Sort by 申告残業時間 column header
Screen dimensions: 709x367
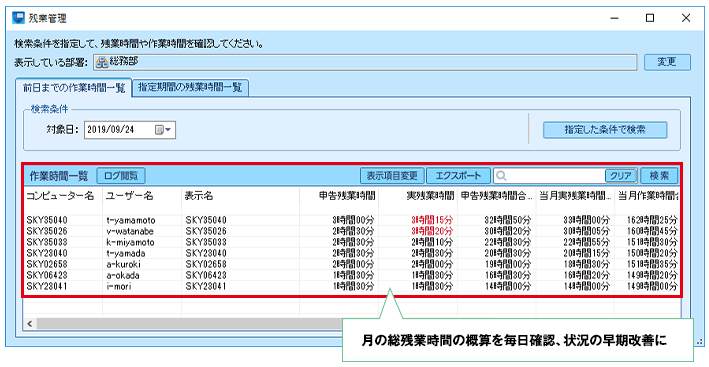(339, 196)
